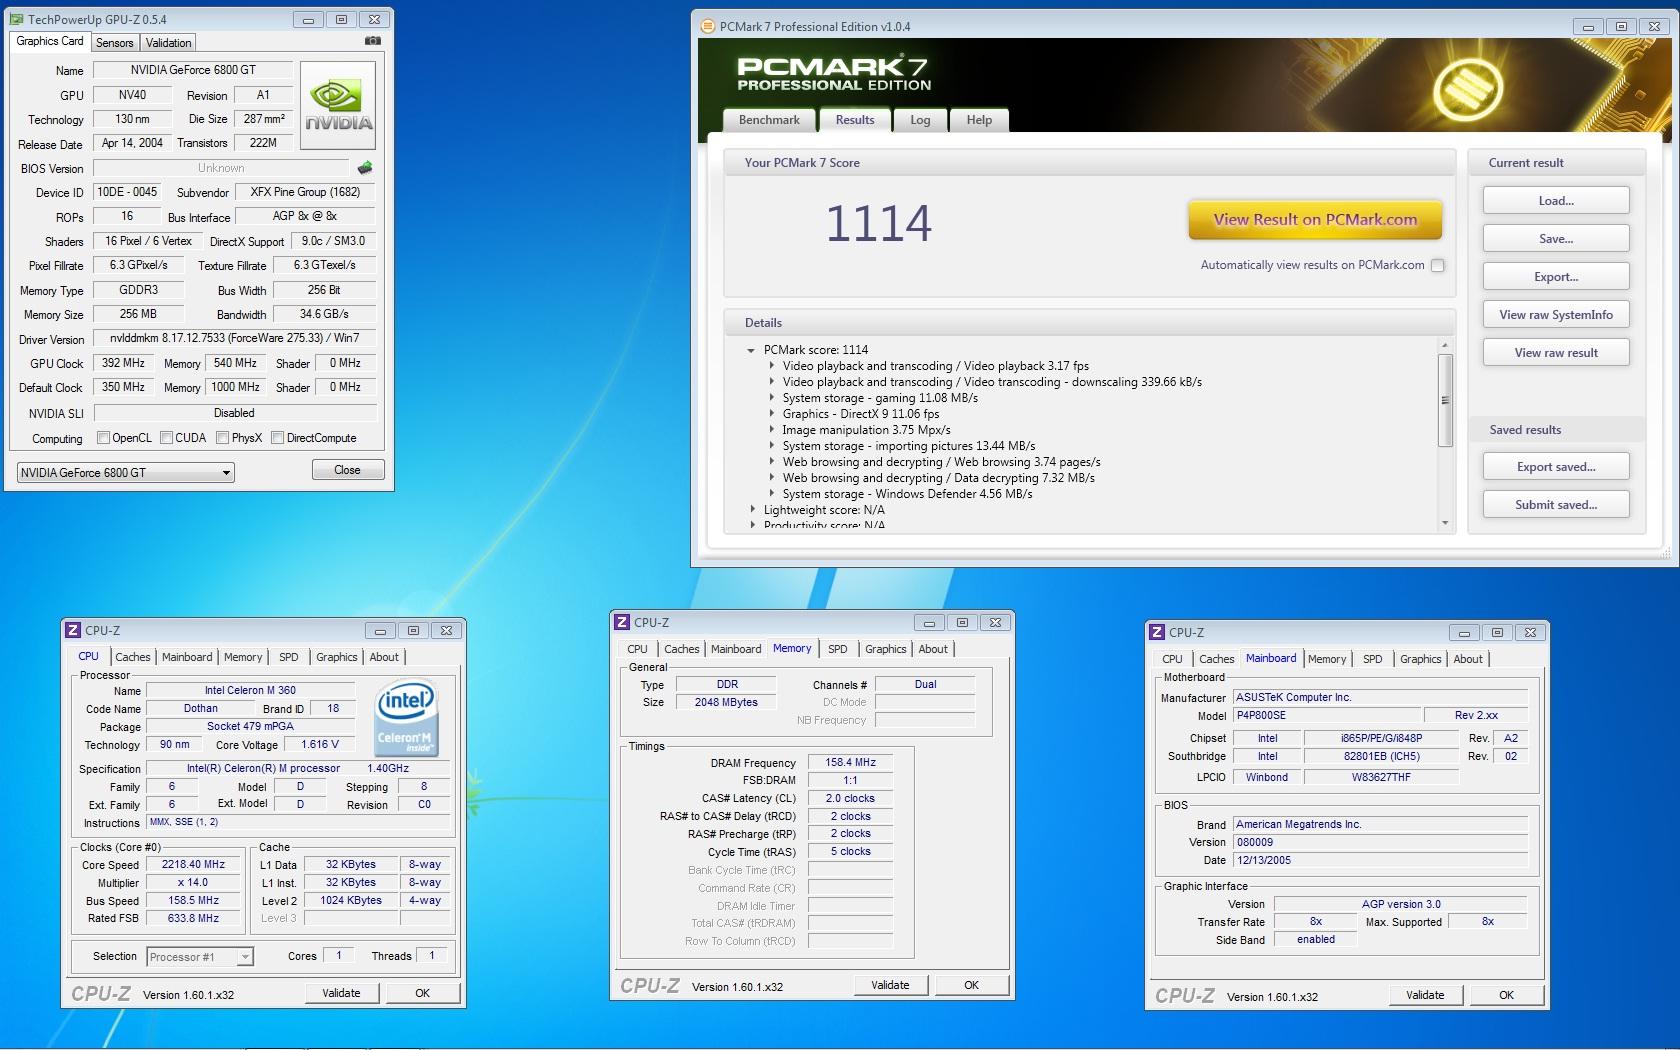This screenshot has height=1050, width=1680.
Task: Click the PCMark 7 title bar icon
Action: tap(706, 26)
